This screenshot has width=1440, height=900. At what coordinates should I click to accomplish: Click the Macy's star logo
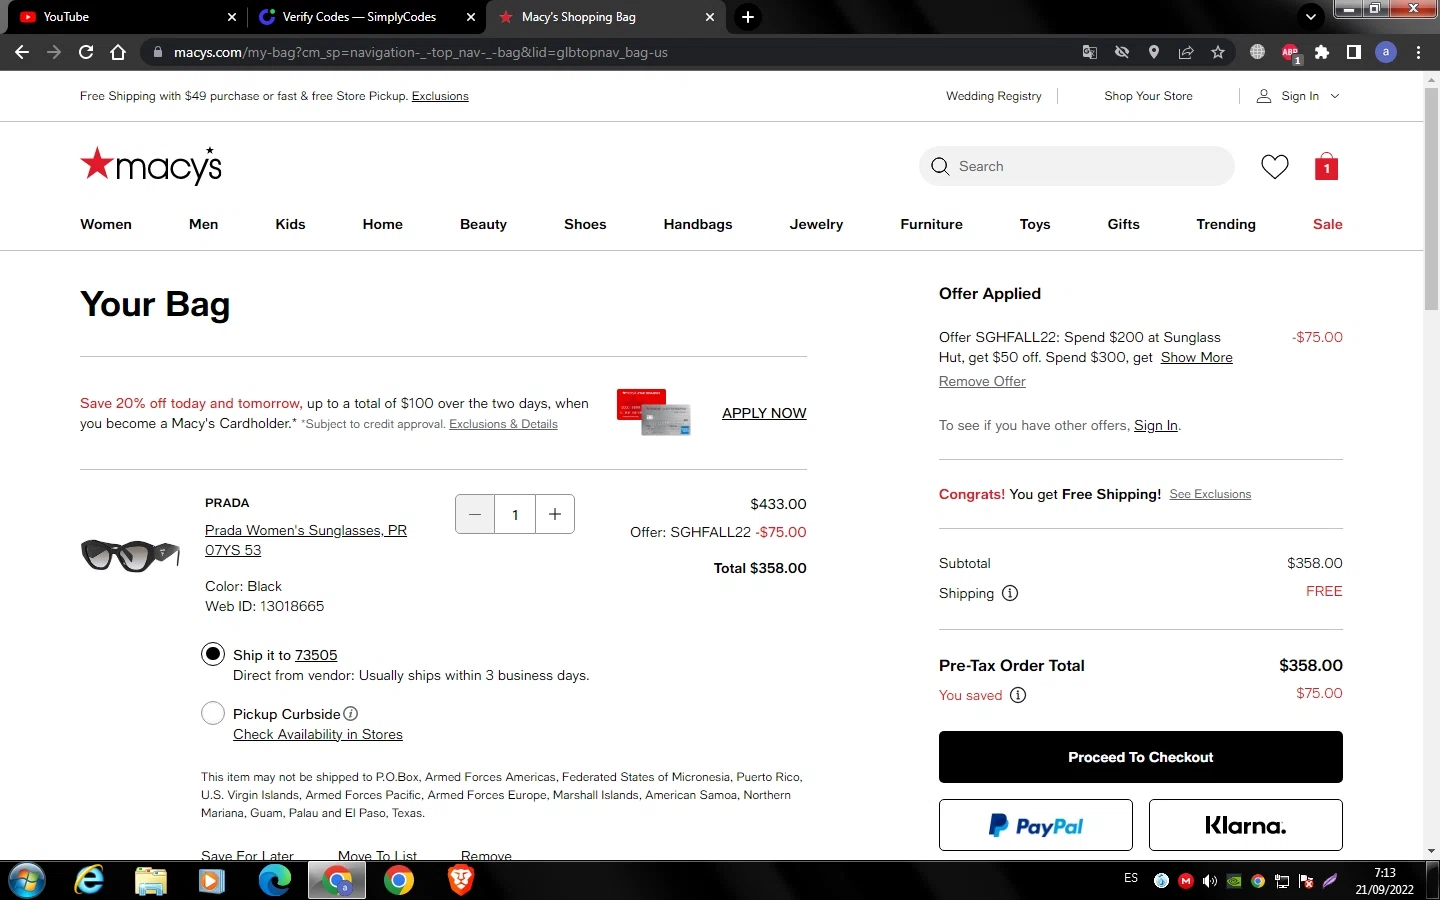[x=151, y=166]
